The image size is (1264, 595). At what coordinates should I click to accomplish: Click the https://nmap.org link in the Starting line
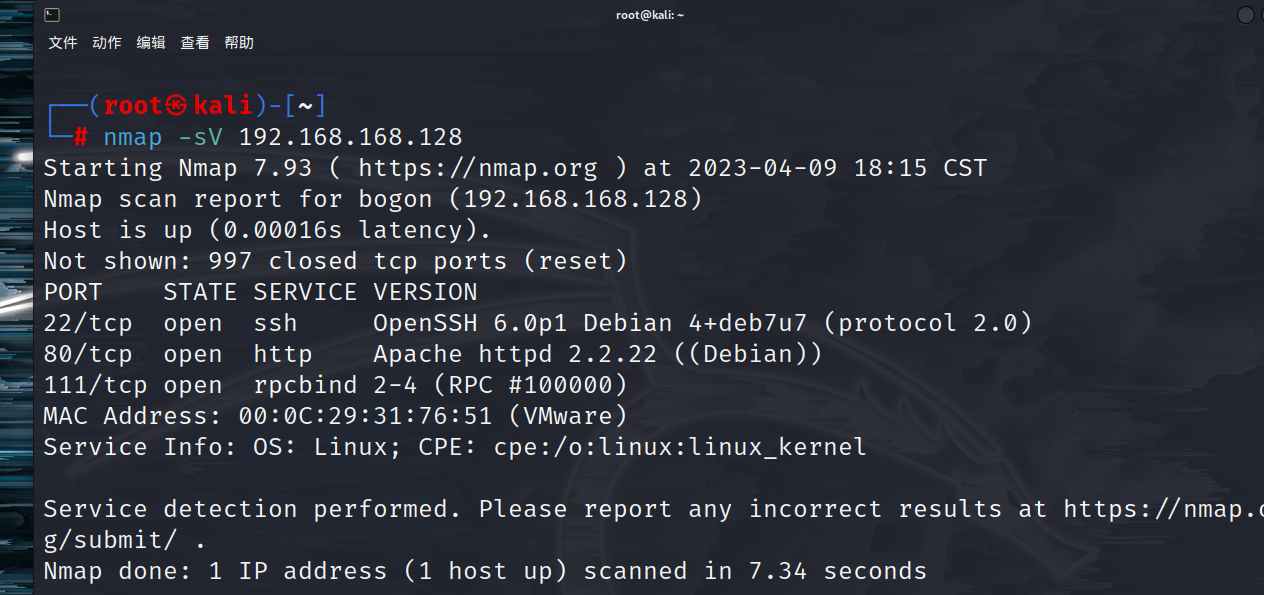(477, 168)
